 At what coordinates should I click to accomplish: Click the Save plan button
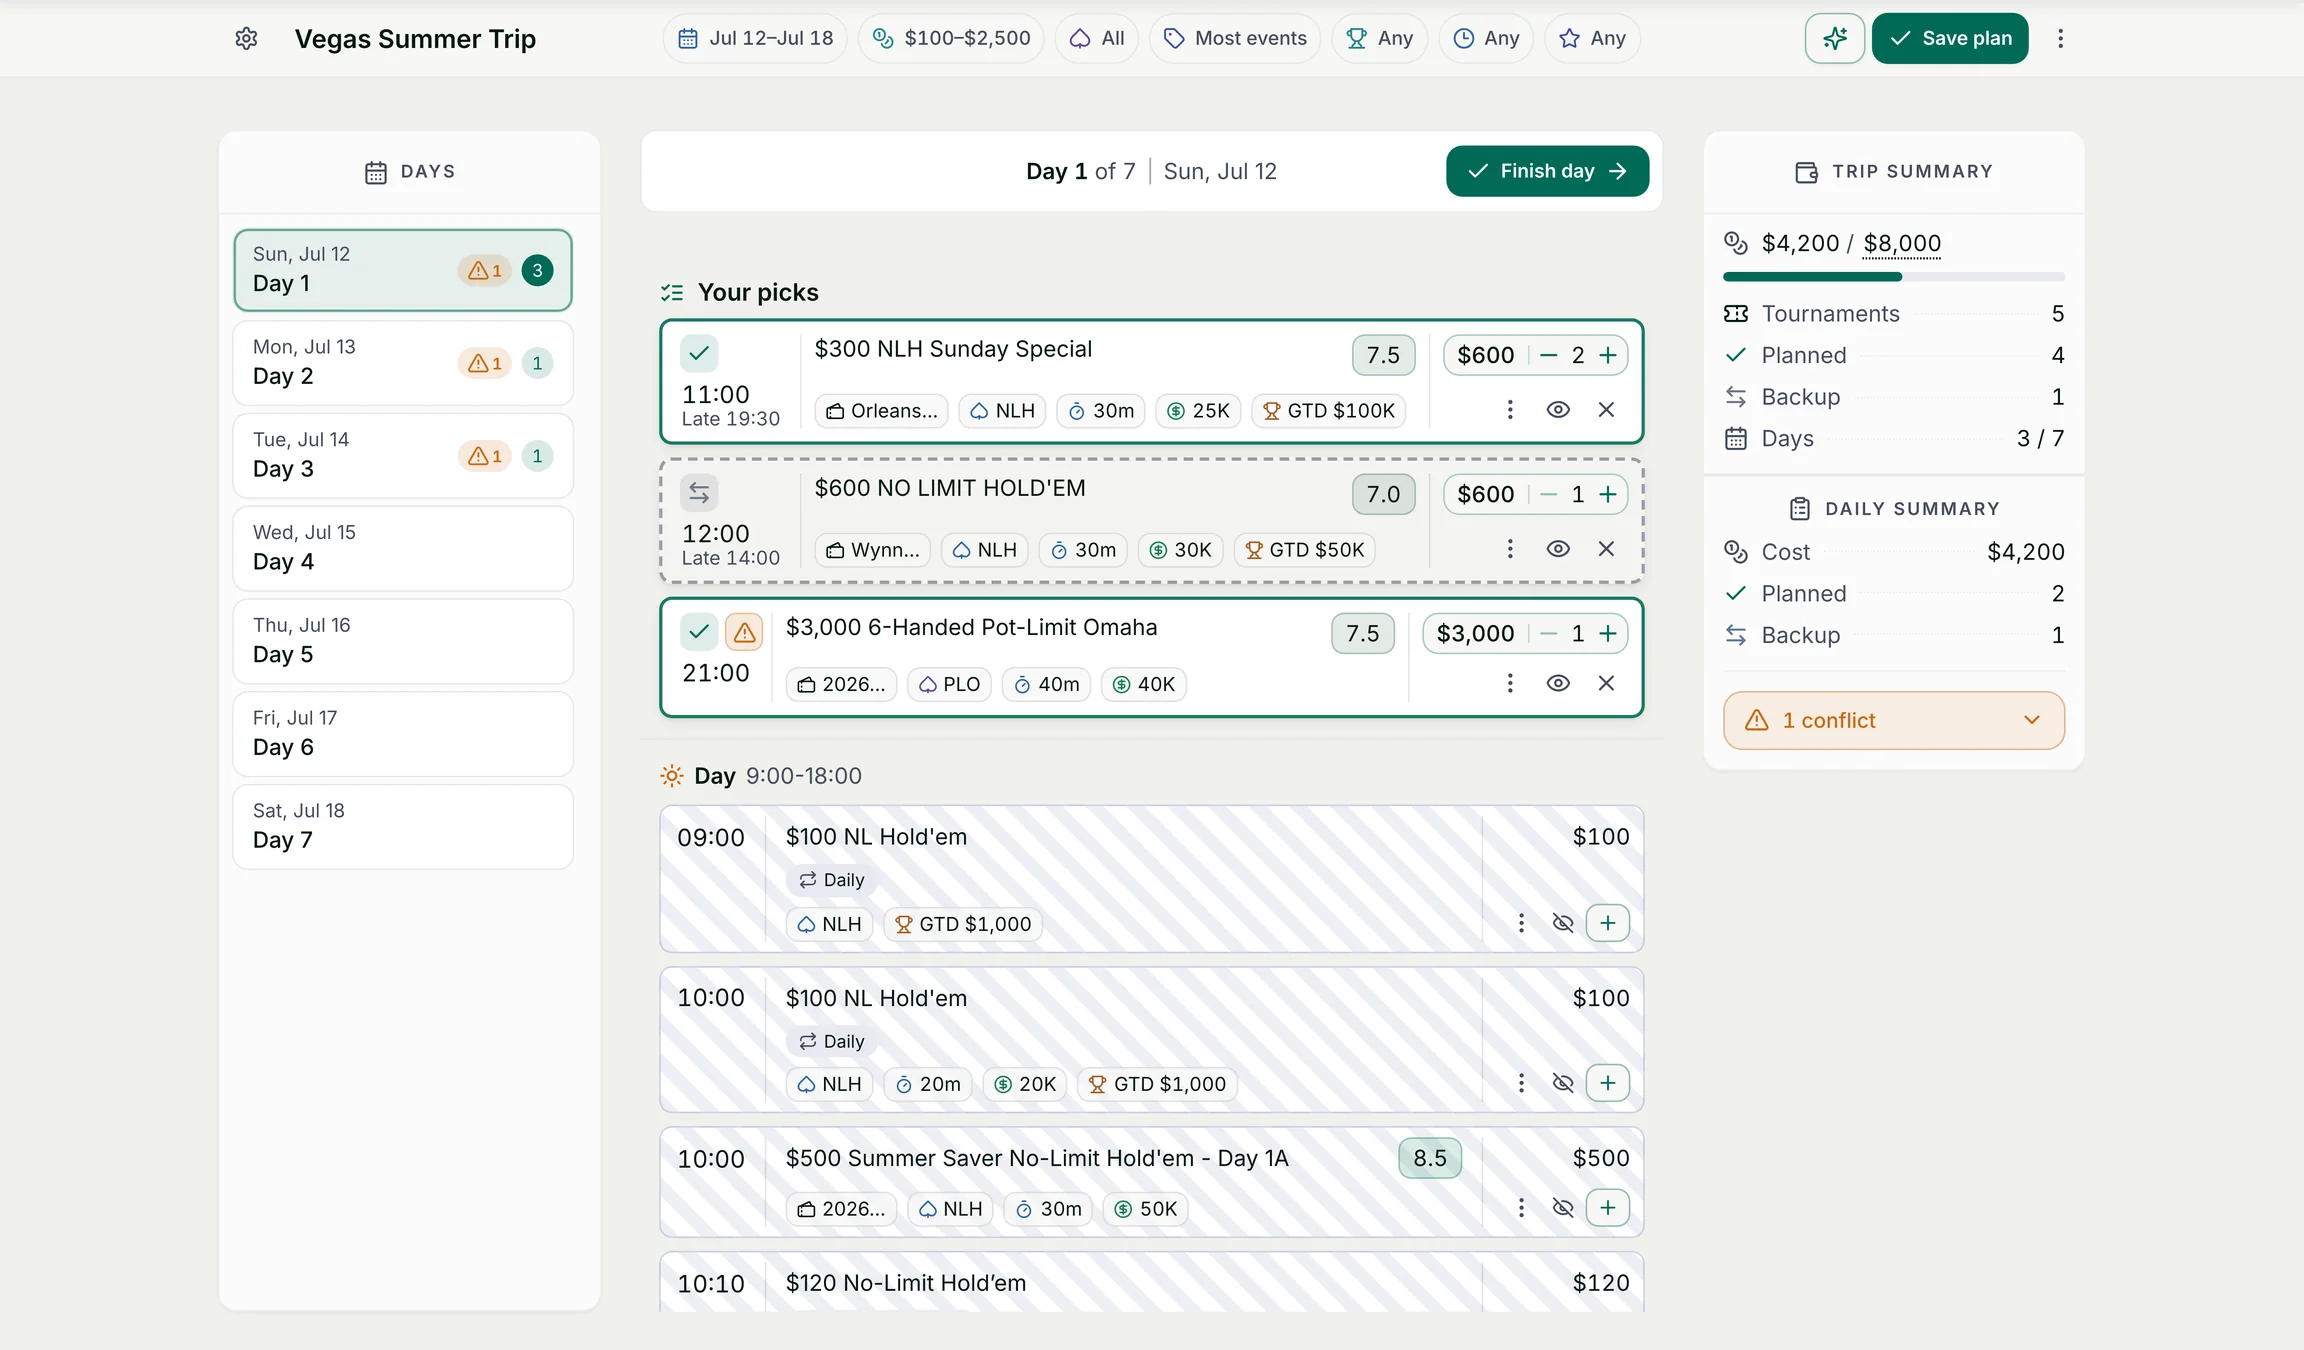(x=1950, y=38)
